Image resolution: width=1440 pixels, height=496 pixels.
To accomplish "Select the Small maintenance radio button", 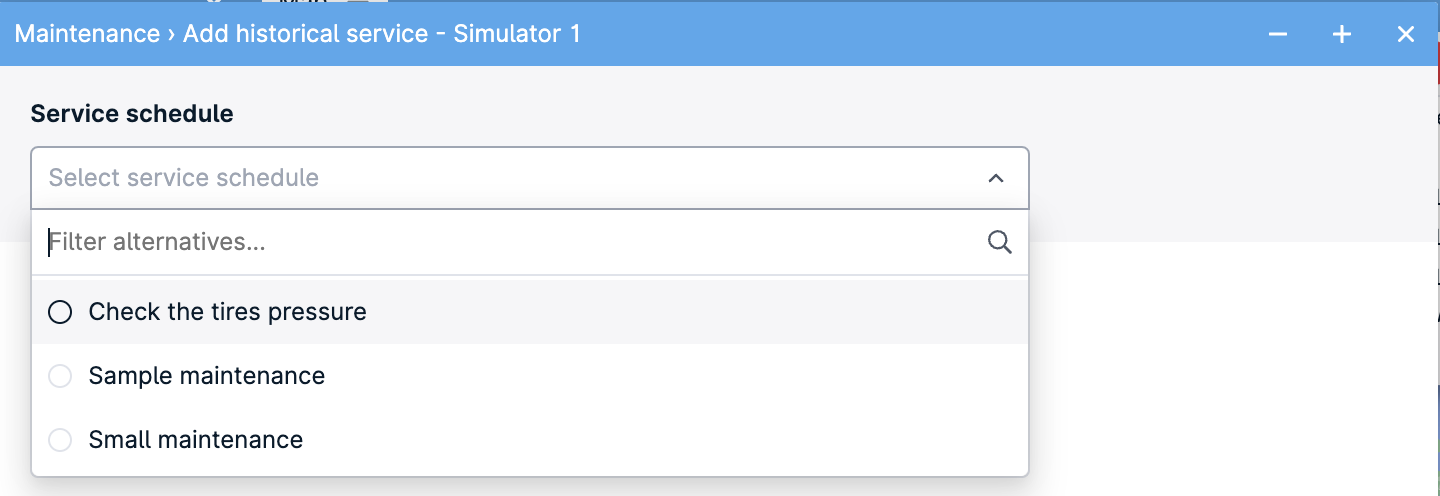I will point(60,440).
